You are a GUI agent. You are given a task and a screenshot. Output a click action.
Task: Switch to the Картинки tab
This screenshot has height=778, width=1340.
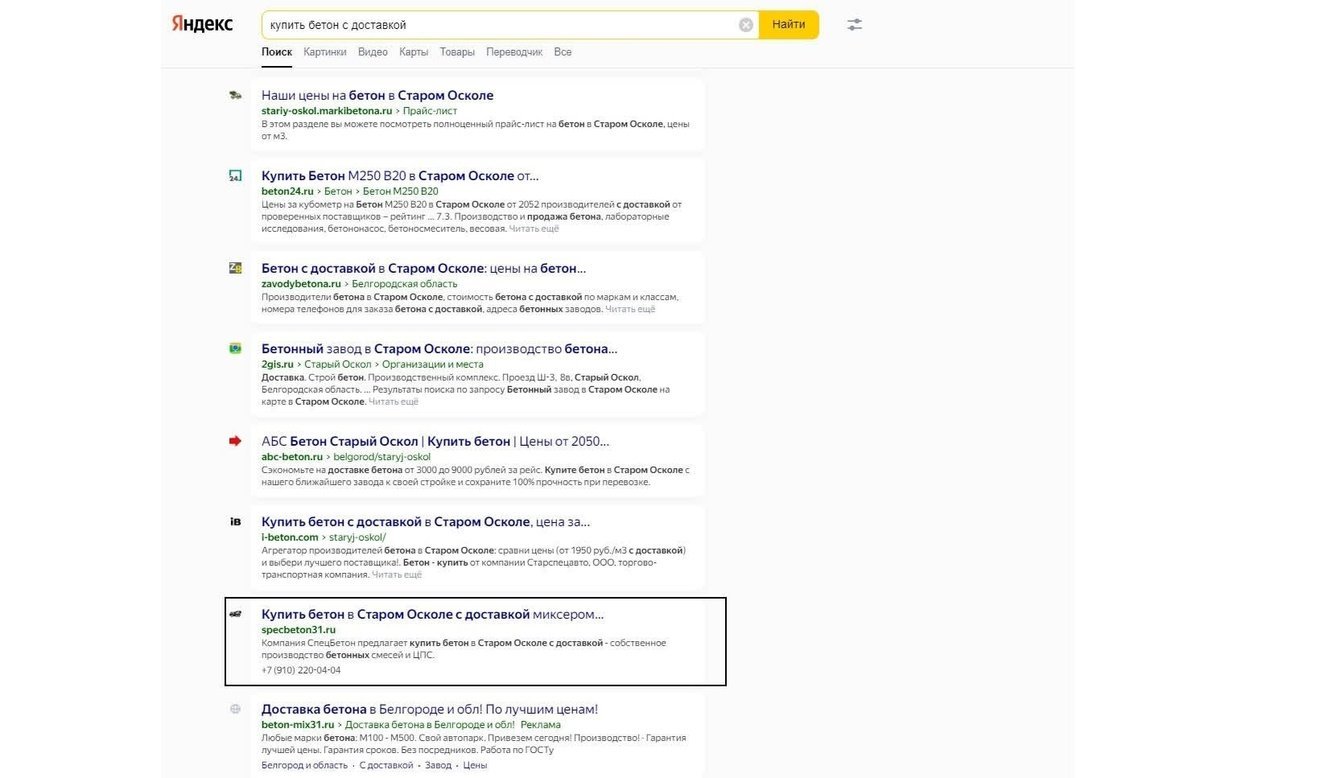(x=325, y=52)
